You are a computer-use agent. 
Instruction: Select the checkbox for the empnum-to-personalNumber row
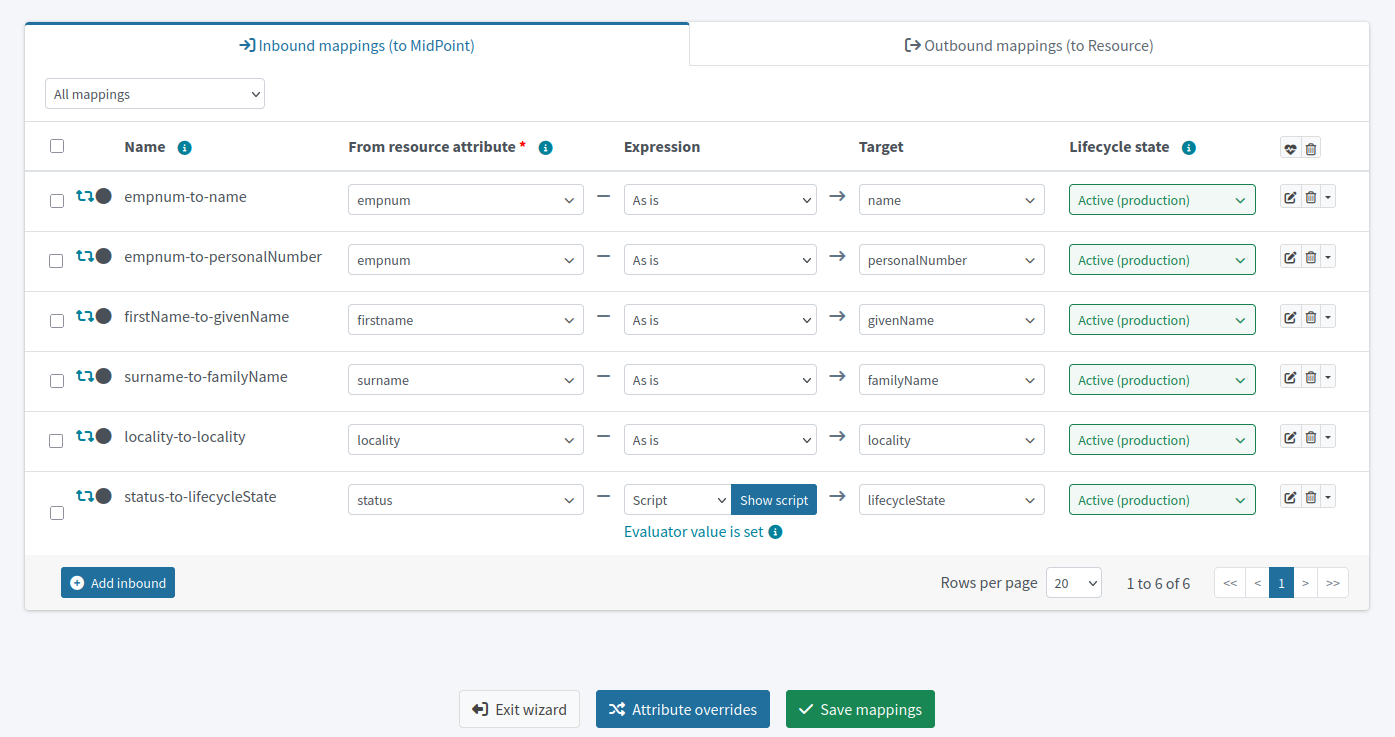point(57,262)
